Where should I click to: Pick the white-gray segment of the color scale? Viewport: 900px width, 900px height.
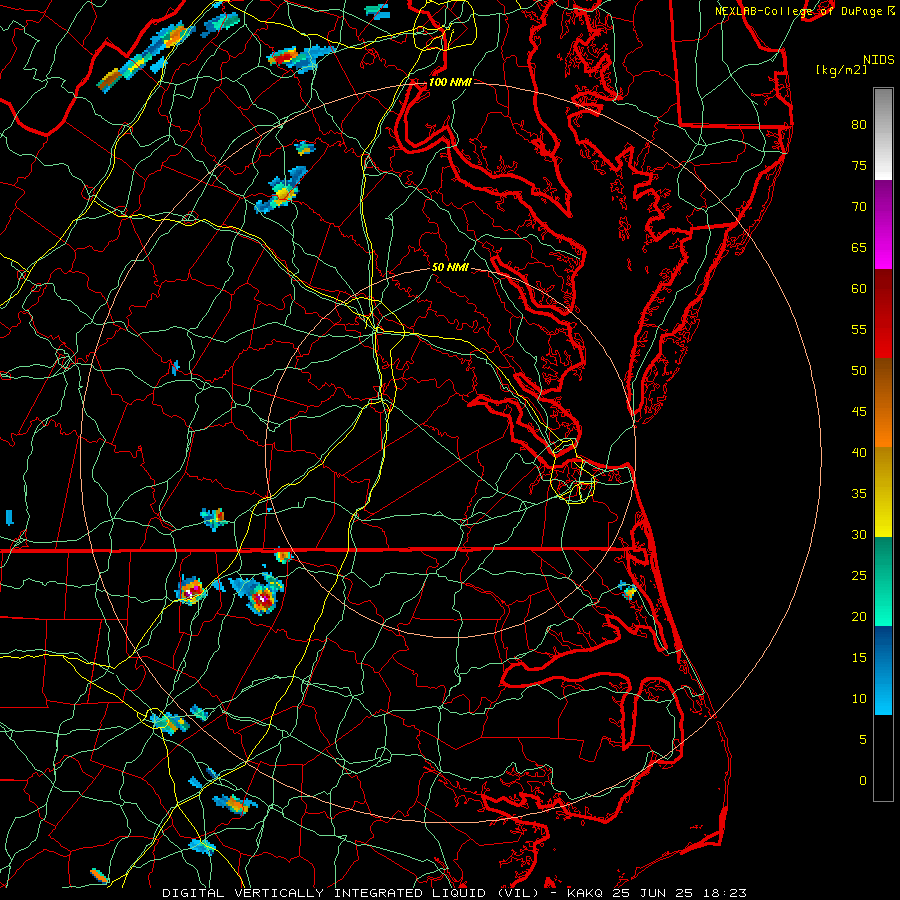883,134
